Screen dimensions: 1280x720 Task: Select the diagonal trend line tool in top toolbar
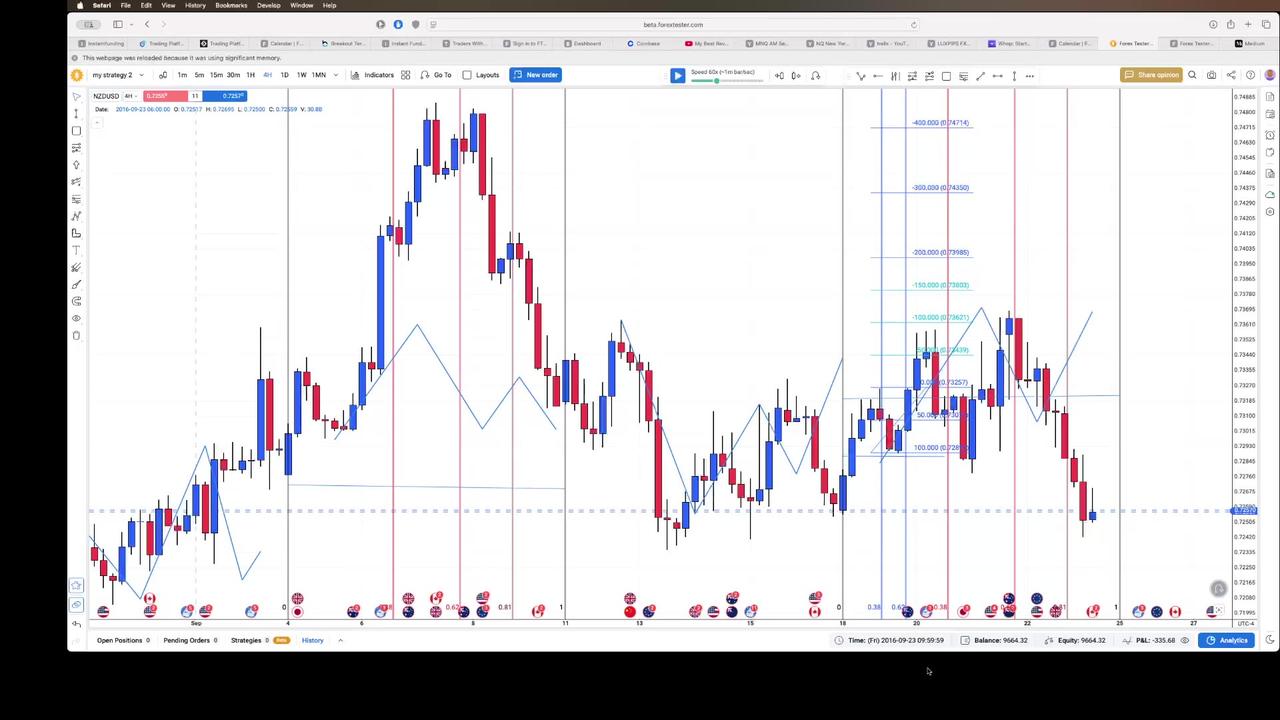[x=980, y=76]
